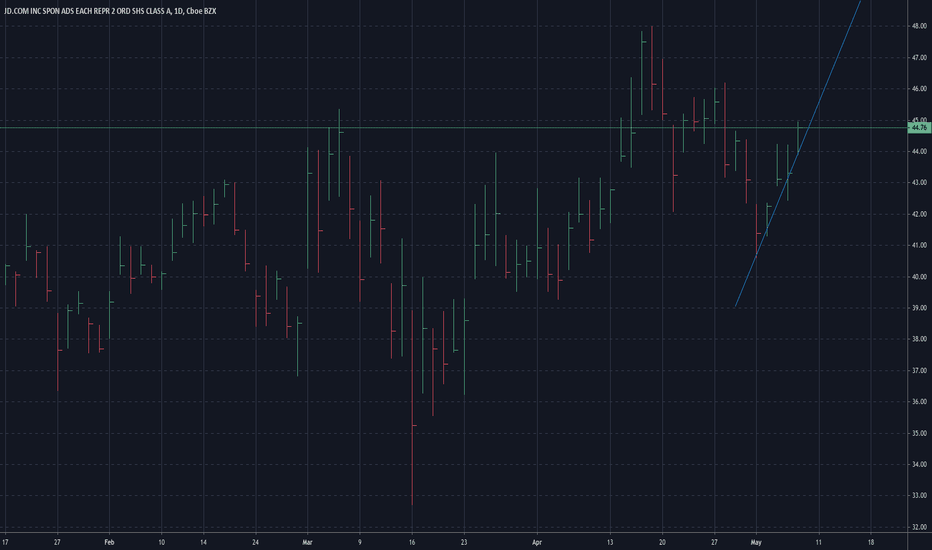
Task: Click the 36.00 price axis label
Action: pos(919,402)
